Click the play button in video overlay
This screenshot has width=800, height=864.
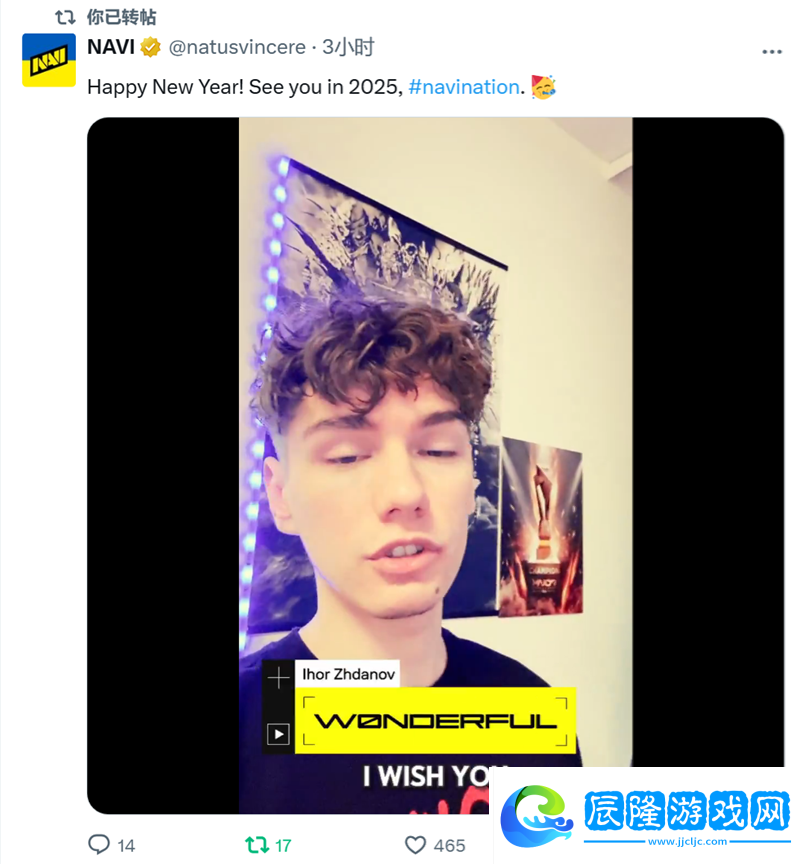[x=278, y=734]
